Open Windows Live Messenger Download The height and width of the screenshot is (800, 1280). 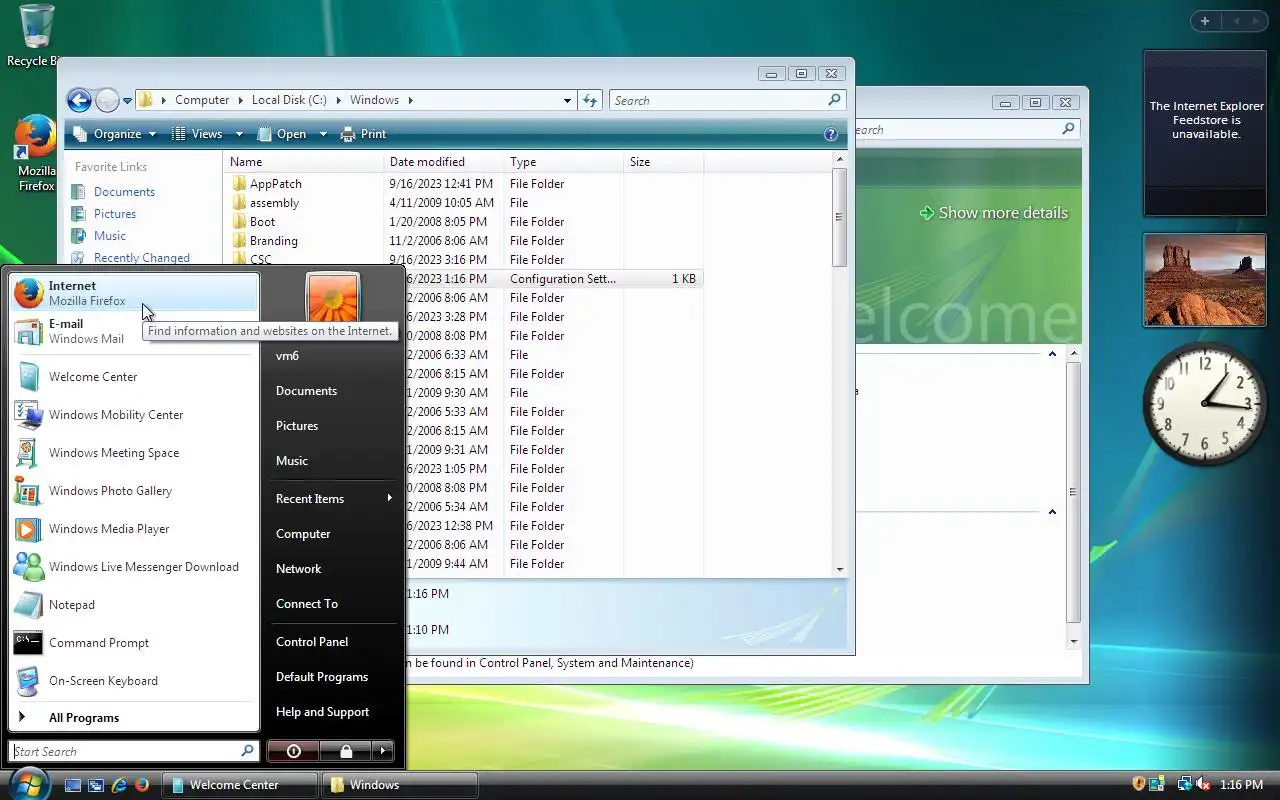coord(134,567)
